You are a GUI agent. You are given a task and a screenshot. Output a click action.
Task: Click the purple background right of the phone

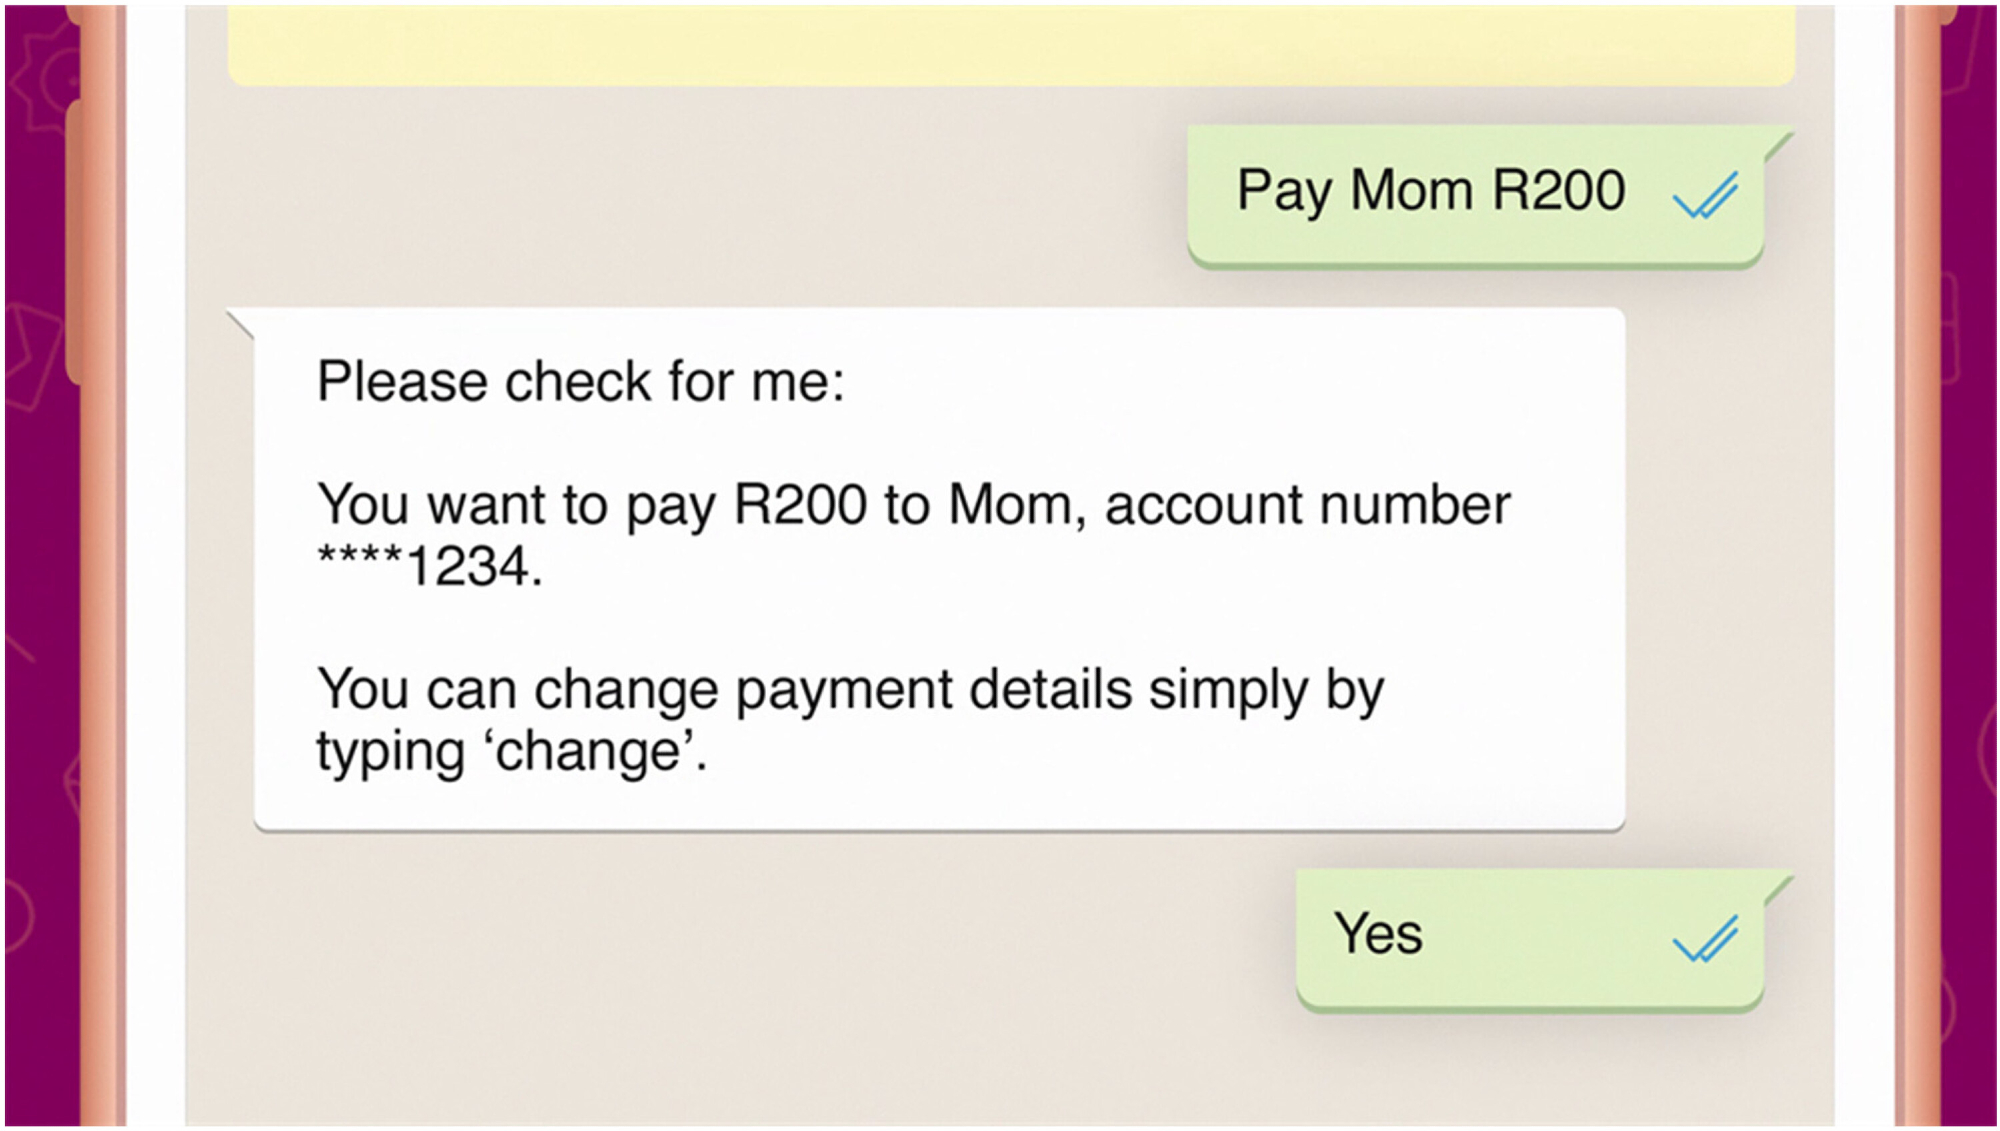1970,600
